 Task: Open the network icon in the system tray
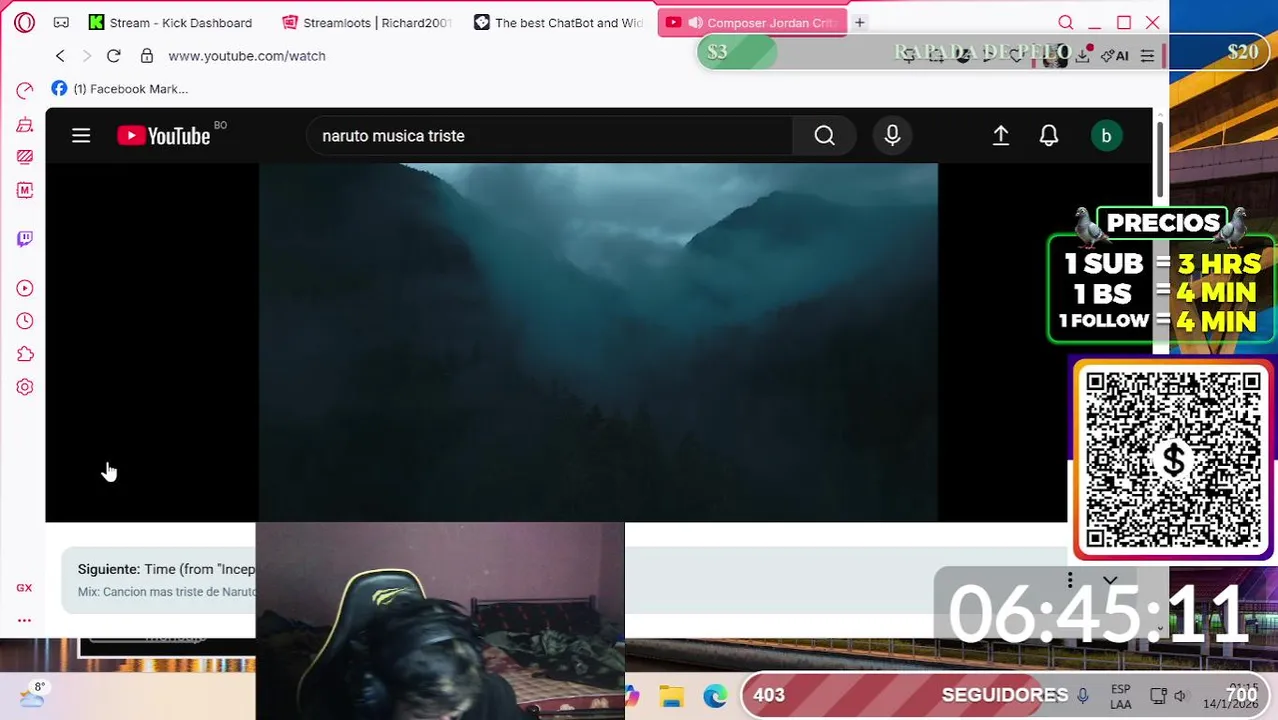click(1158, 696)
